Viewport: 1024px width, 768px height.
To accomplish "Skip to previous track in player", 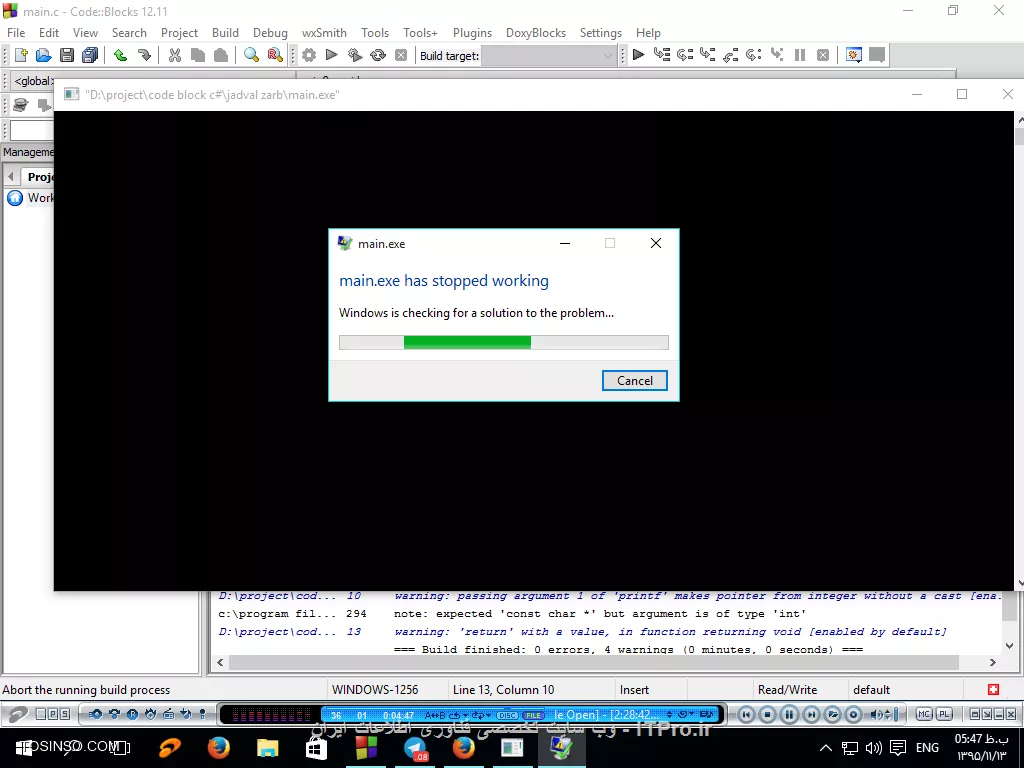I will tap(746, 714).
